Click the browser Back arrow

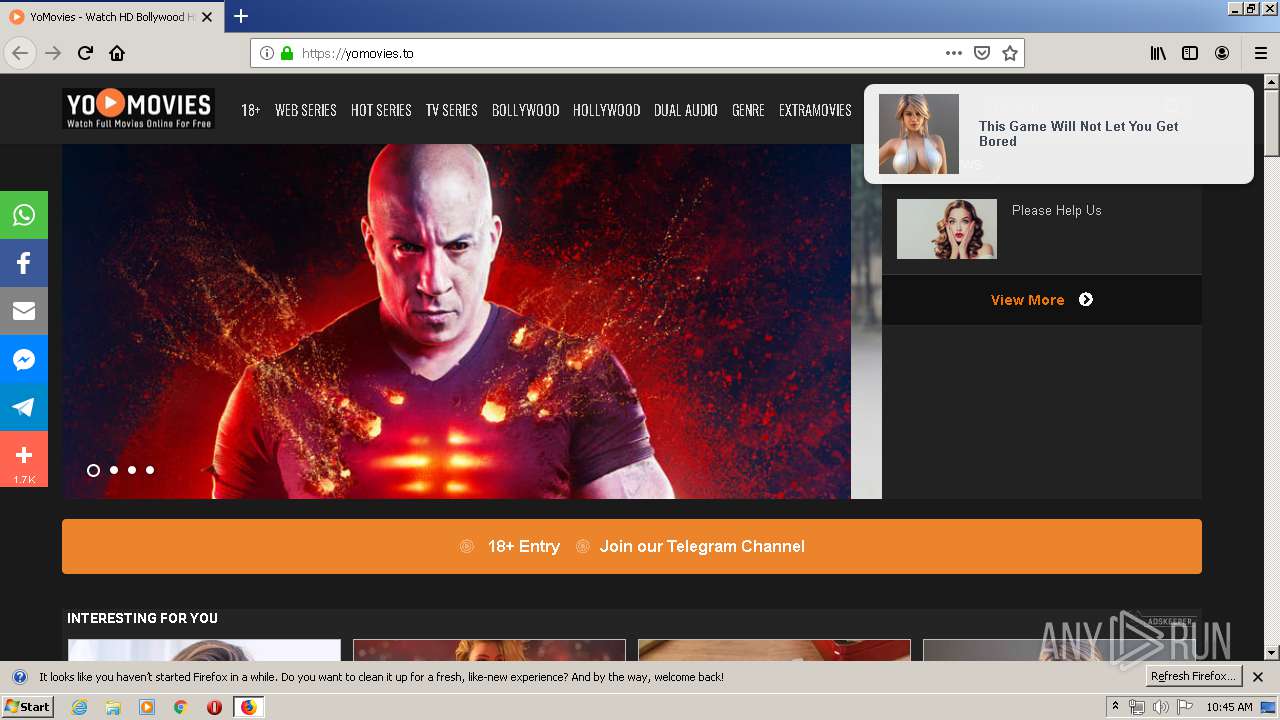point(20,53)
